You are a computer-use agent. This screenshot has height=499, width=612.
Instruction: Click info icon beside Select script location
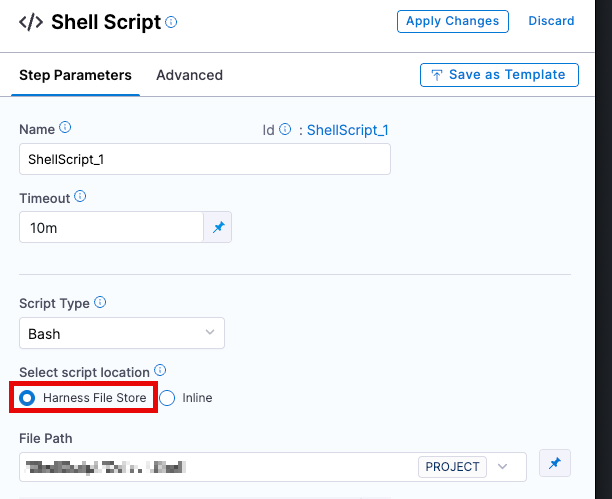tap(160, 370)
